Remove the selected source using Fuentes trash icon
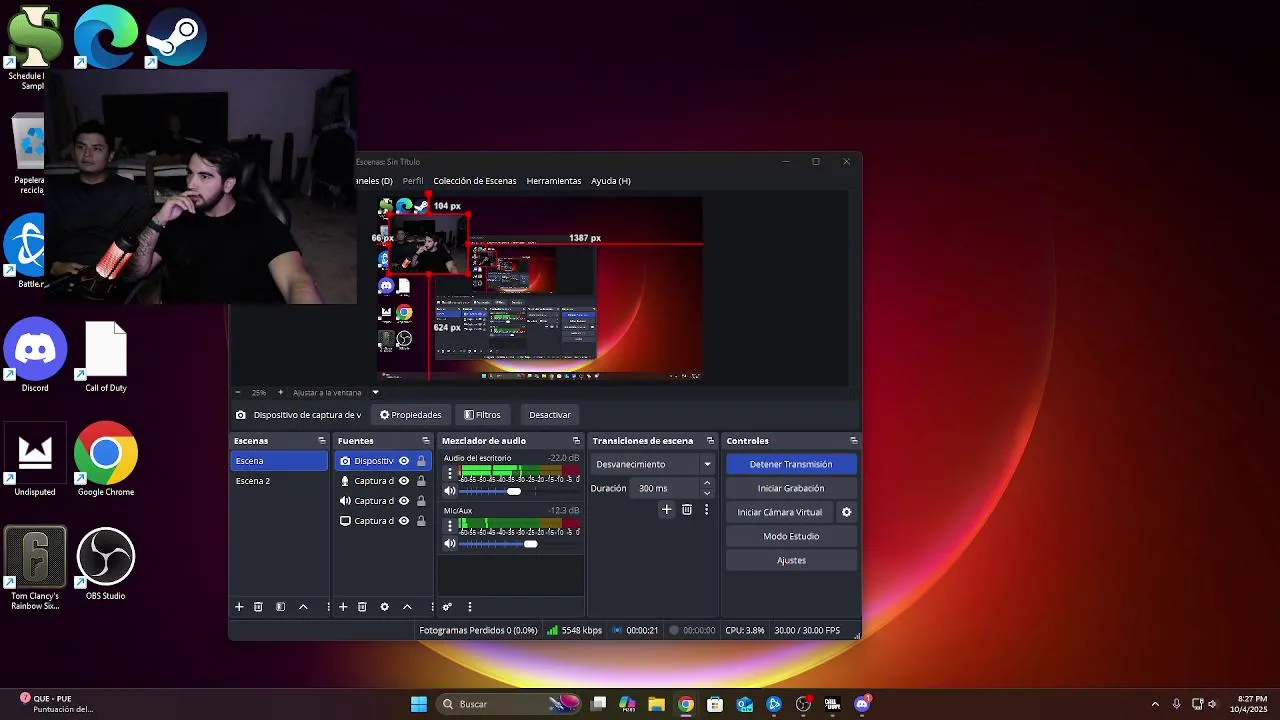This screenshot has height=720, width=1280. [362, 607]
